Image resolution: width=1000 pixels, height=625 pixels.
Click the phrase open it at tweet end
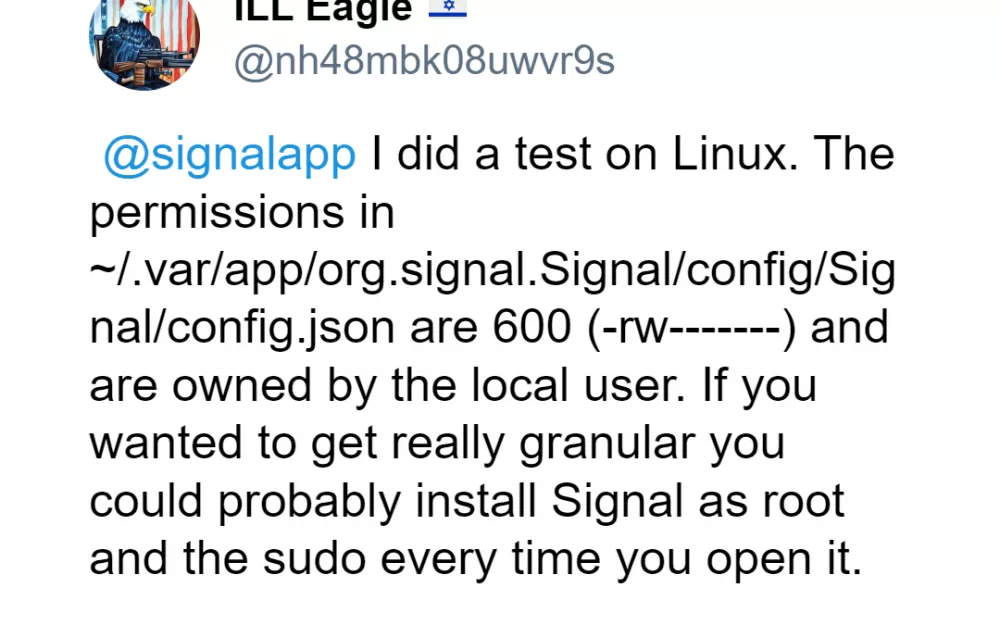click(784, 560)
